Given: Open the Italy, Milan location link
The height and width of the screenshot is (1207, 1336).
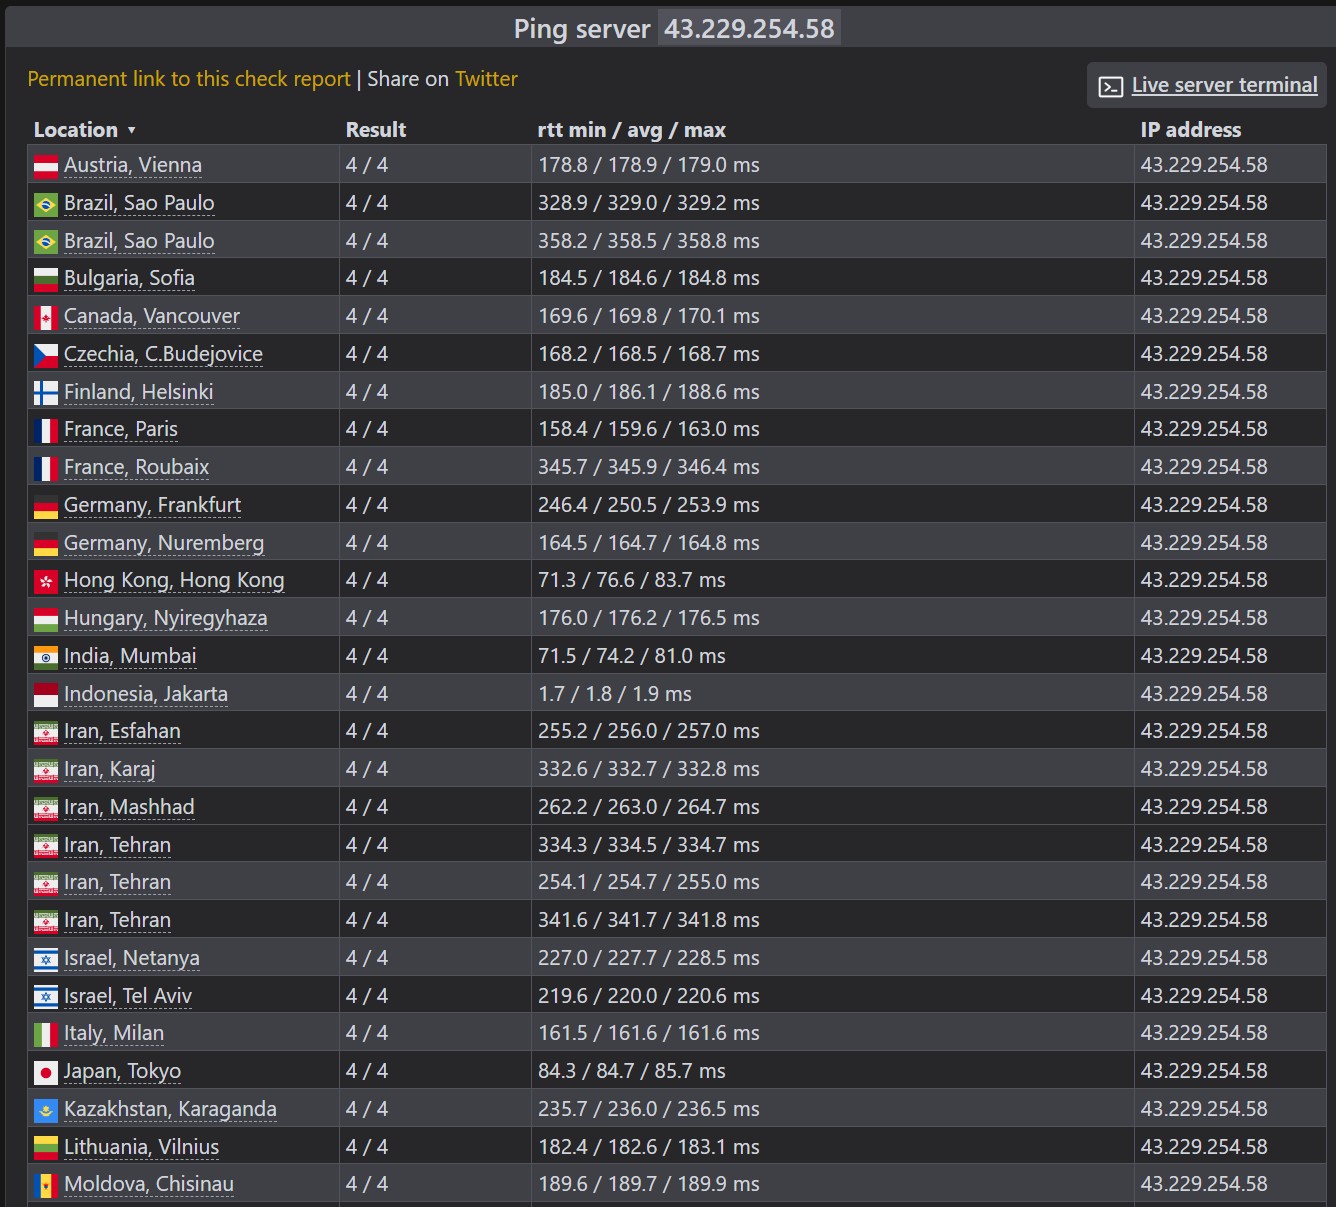Looking at the screenshot, I should (x=114, y=1033).
